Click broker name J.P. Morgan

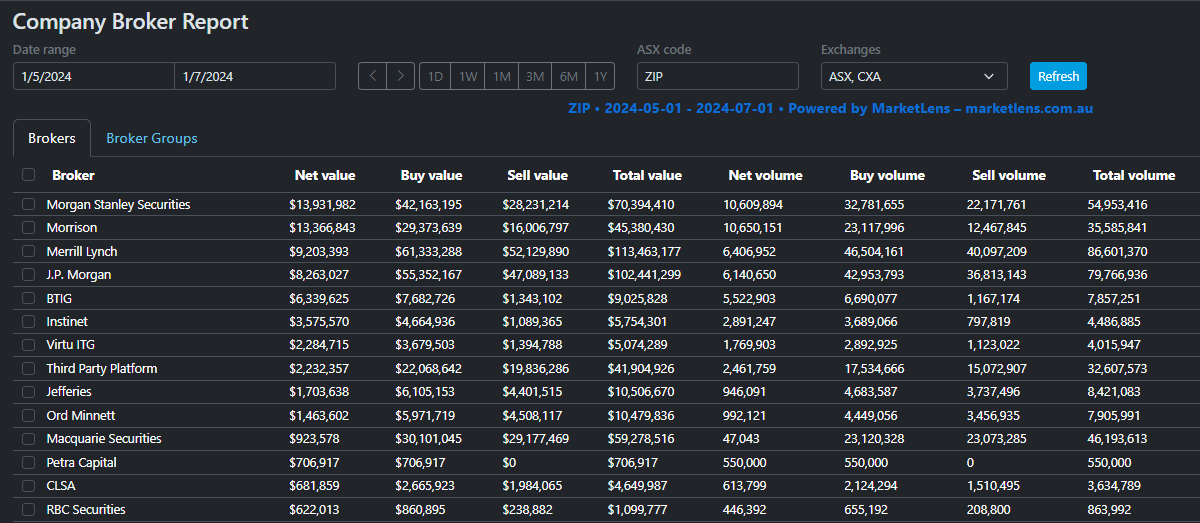tap(79, 275)
